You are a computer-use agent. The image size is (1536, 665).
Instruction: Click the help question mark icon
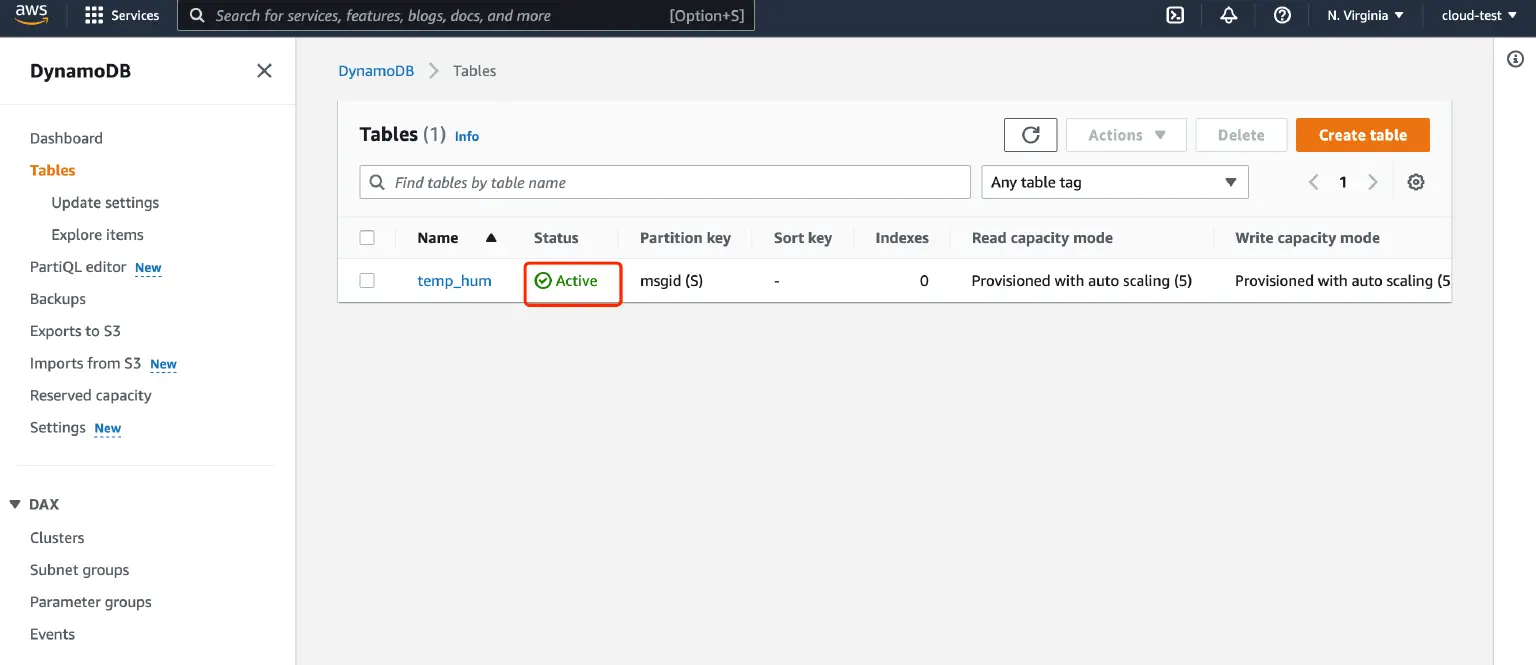(x=1282, y=15)
